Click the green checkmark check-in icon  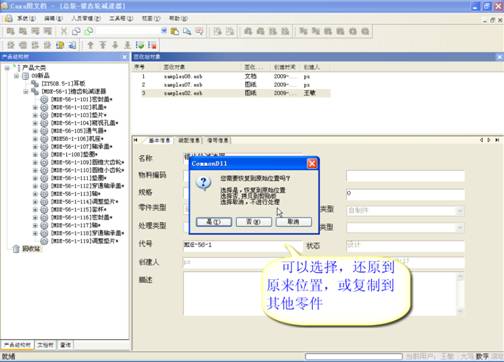click(x=140, y=45)
